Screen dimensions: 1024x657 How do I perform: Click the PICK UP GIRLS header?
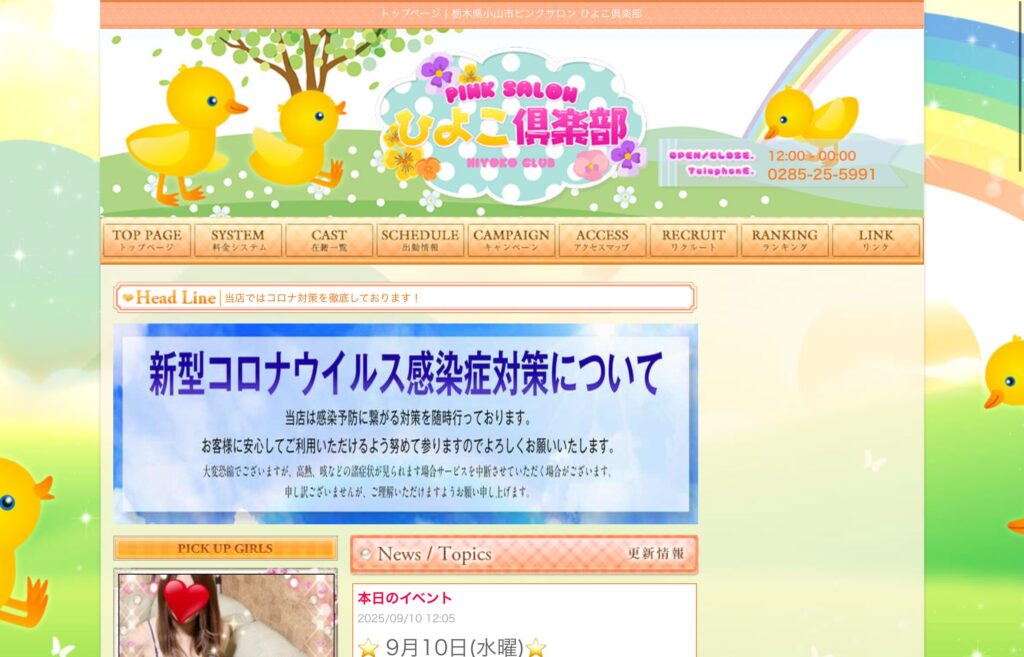(225, 548)
